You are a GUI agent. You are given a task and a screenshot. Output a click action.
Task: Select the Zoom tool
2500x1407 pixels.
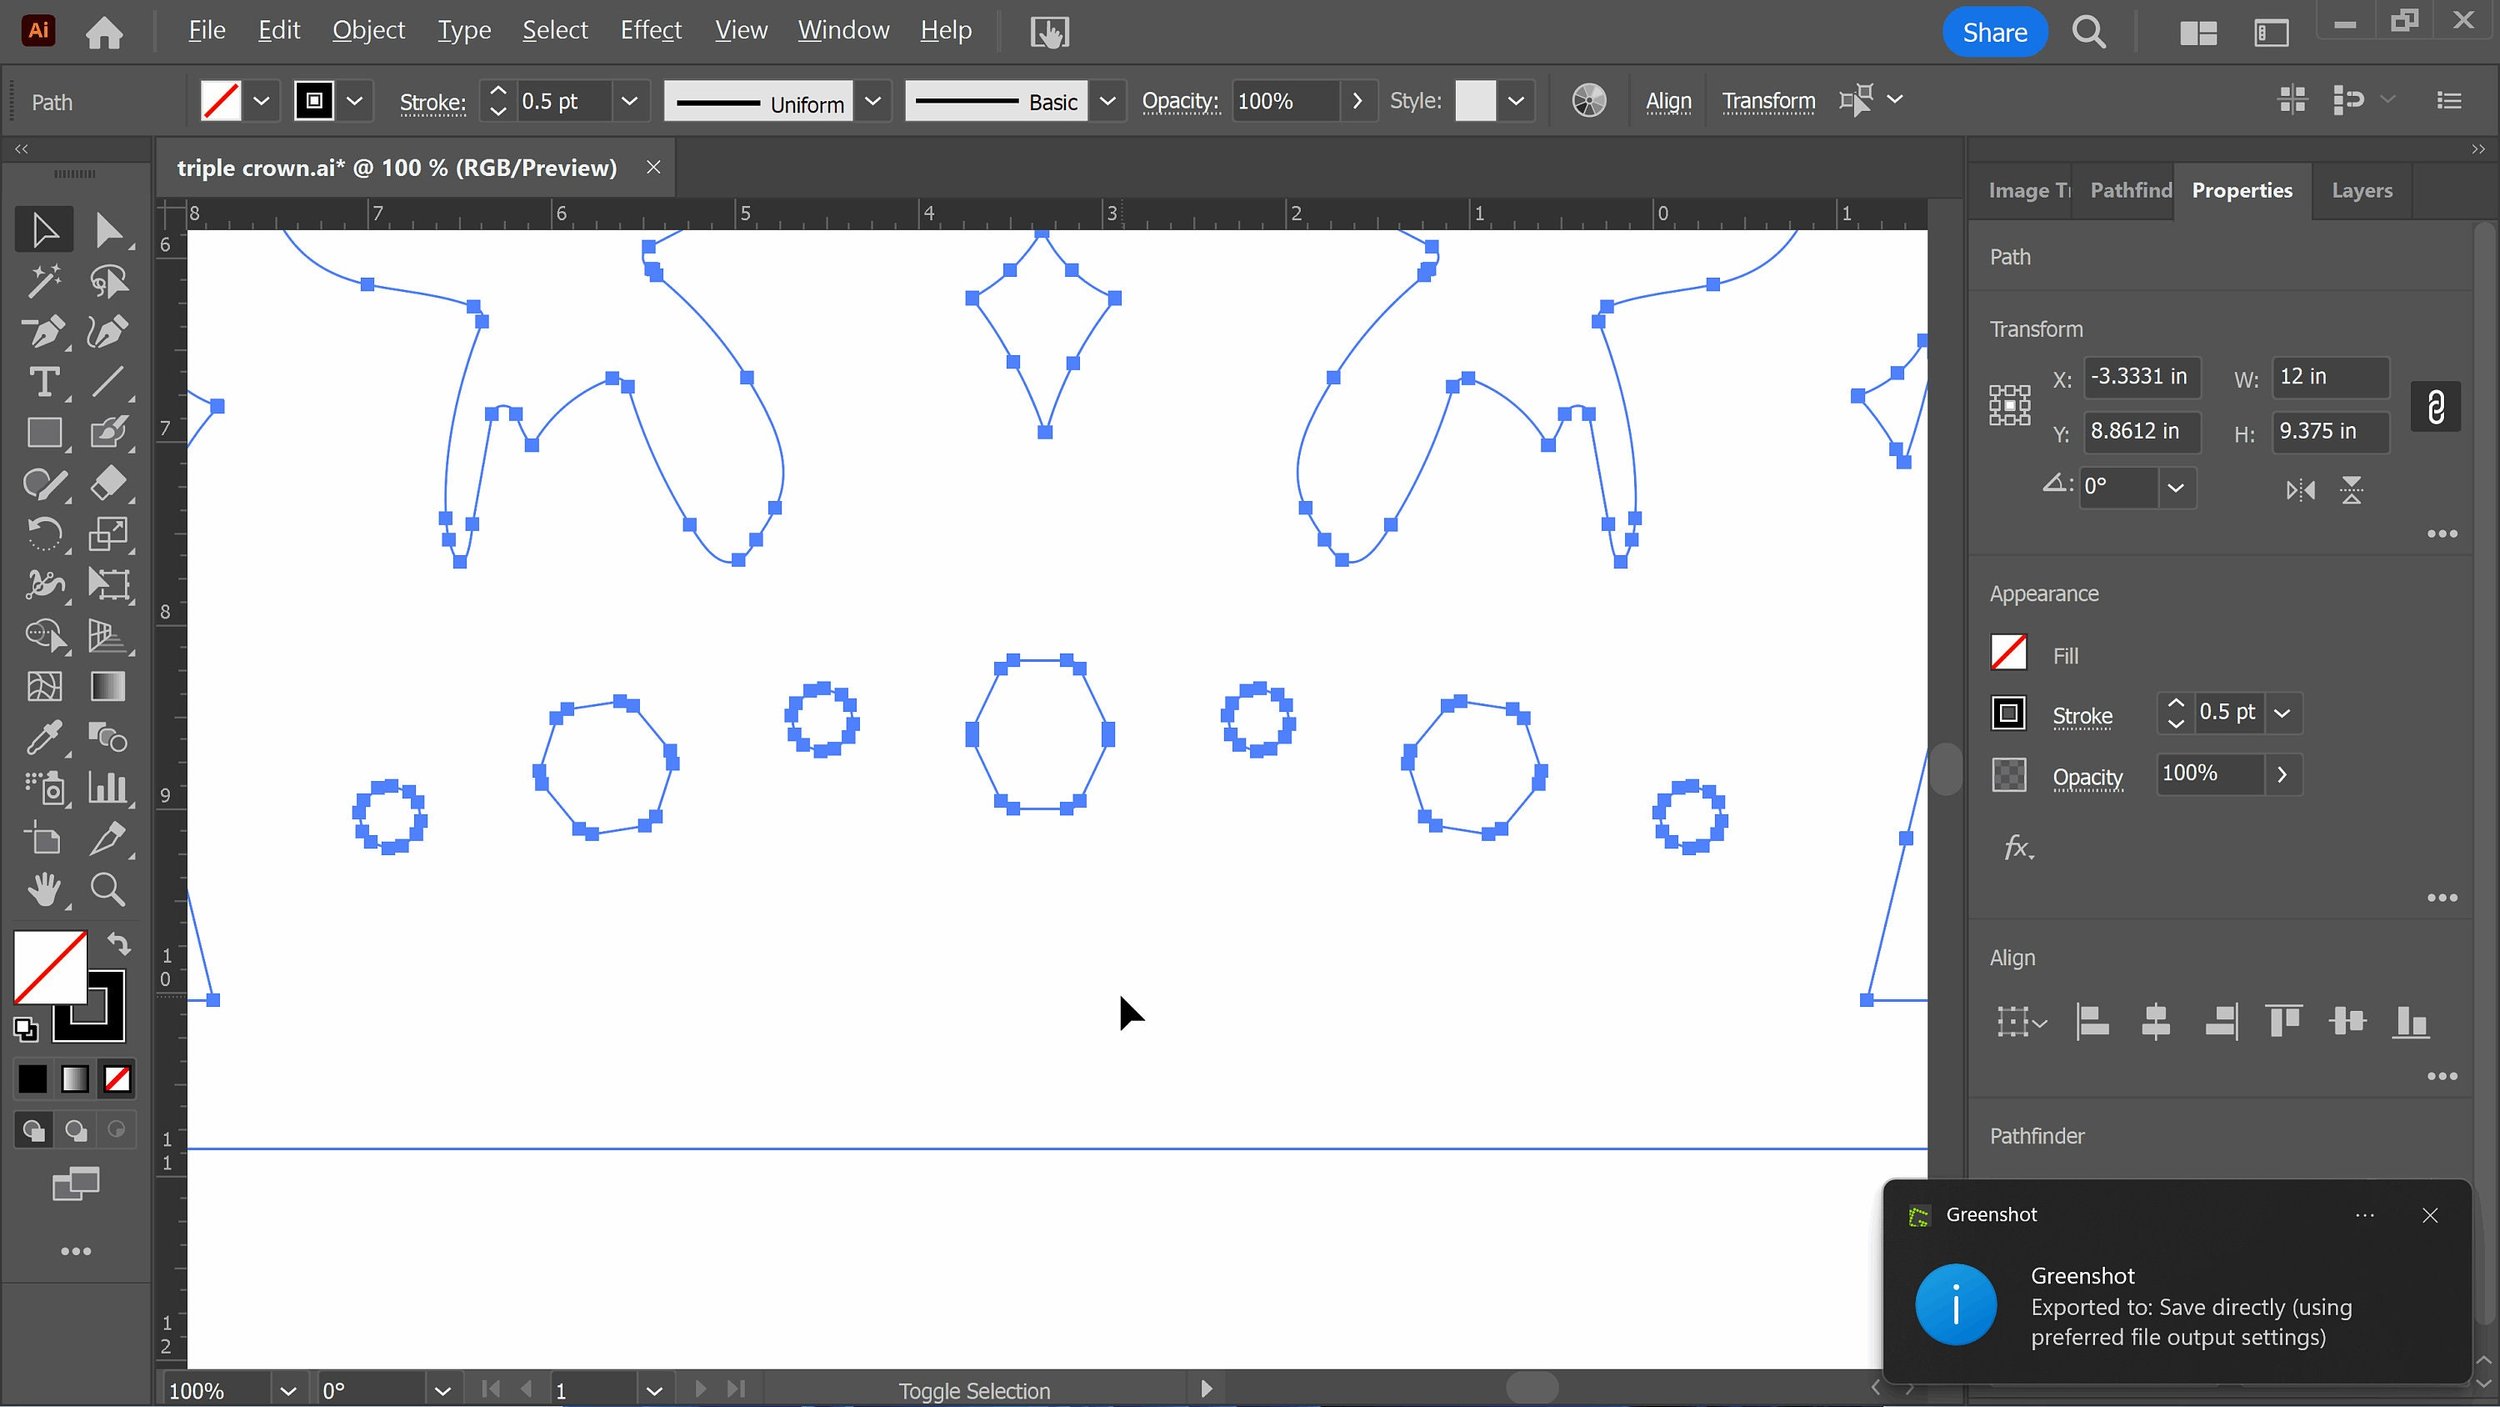[107, 889]
